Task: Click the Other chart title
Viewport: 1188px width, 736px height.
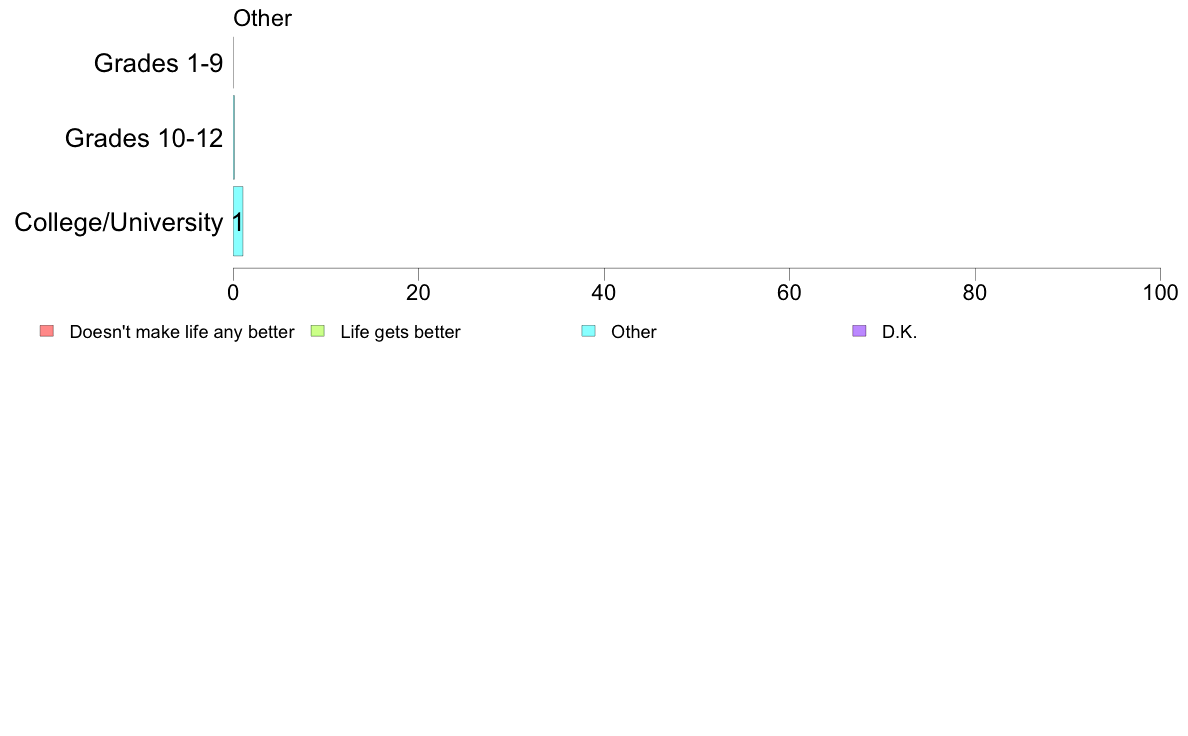Action: (x=262, y=18)
